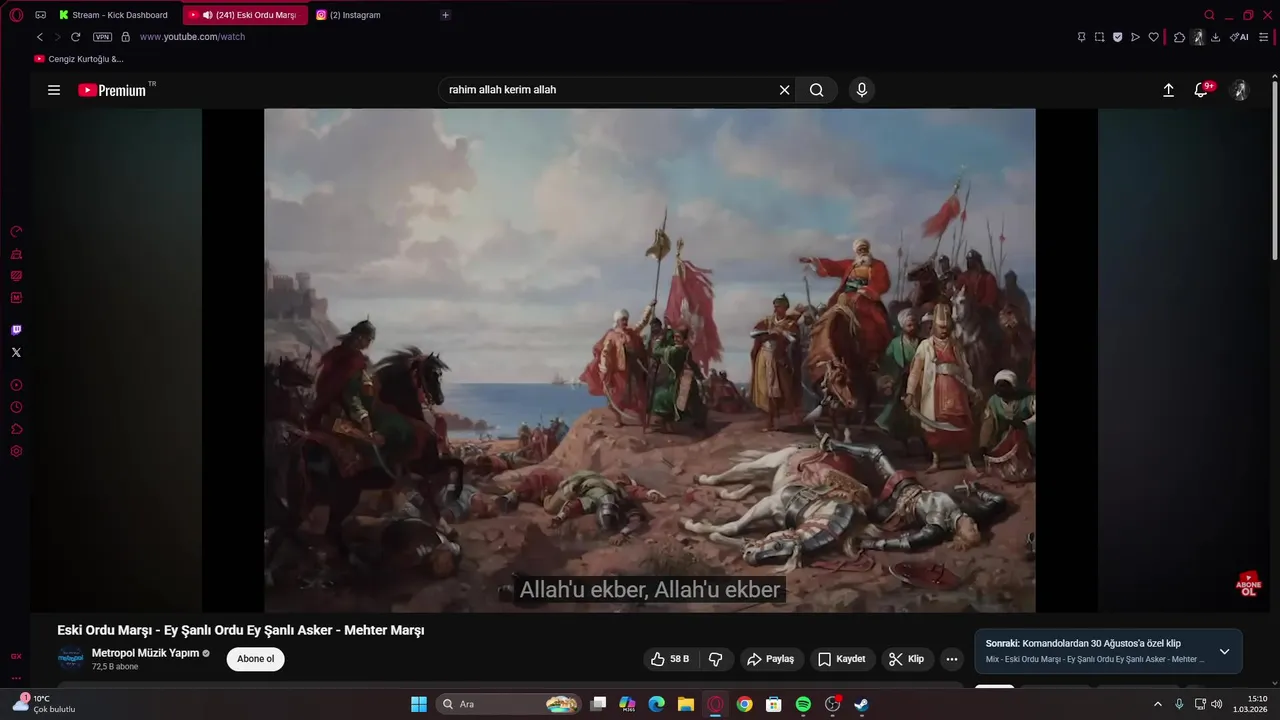Open Steam from taskbar
Viewport: 1280px width, 720px height.
click(x=862, y=704)
